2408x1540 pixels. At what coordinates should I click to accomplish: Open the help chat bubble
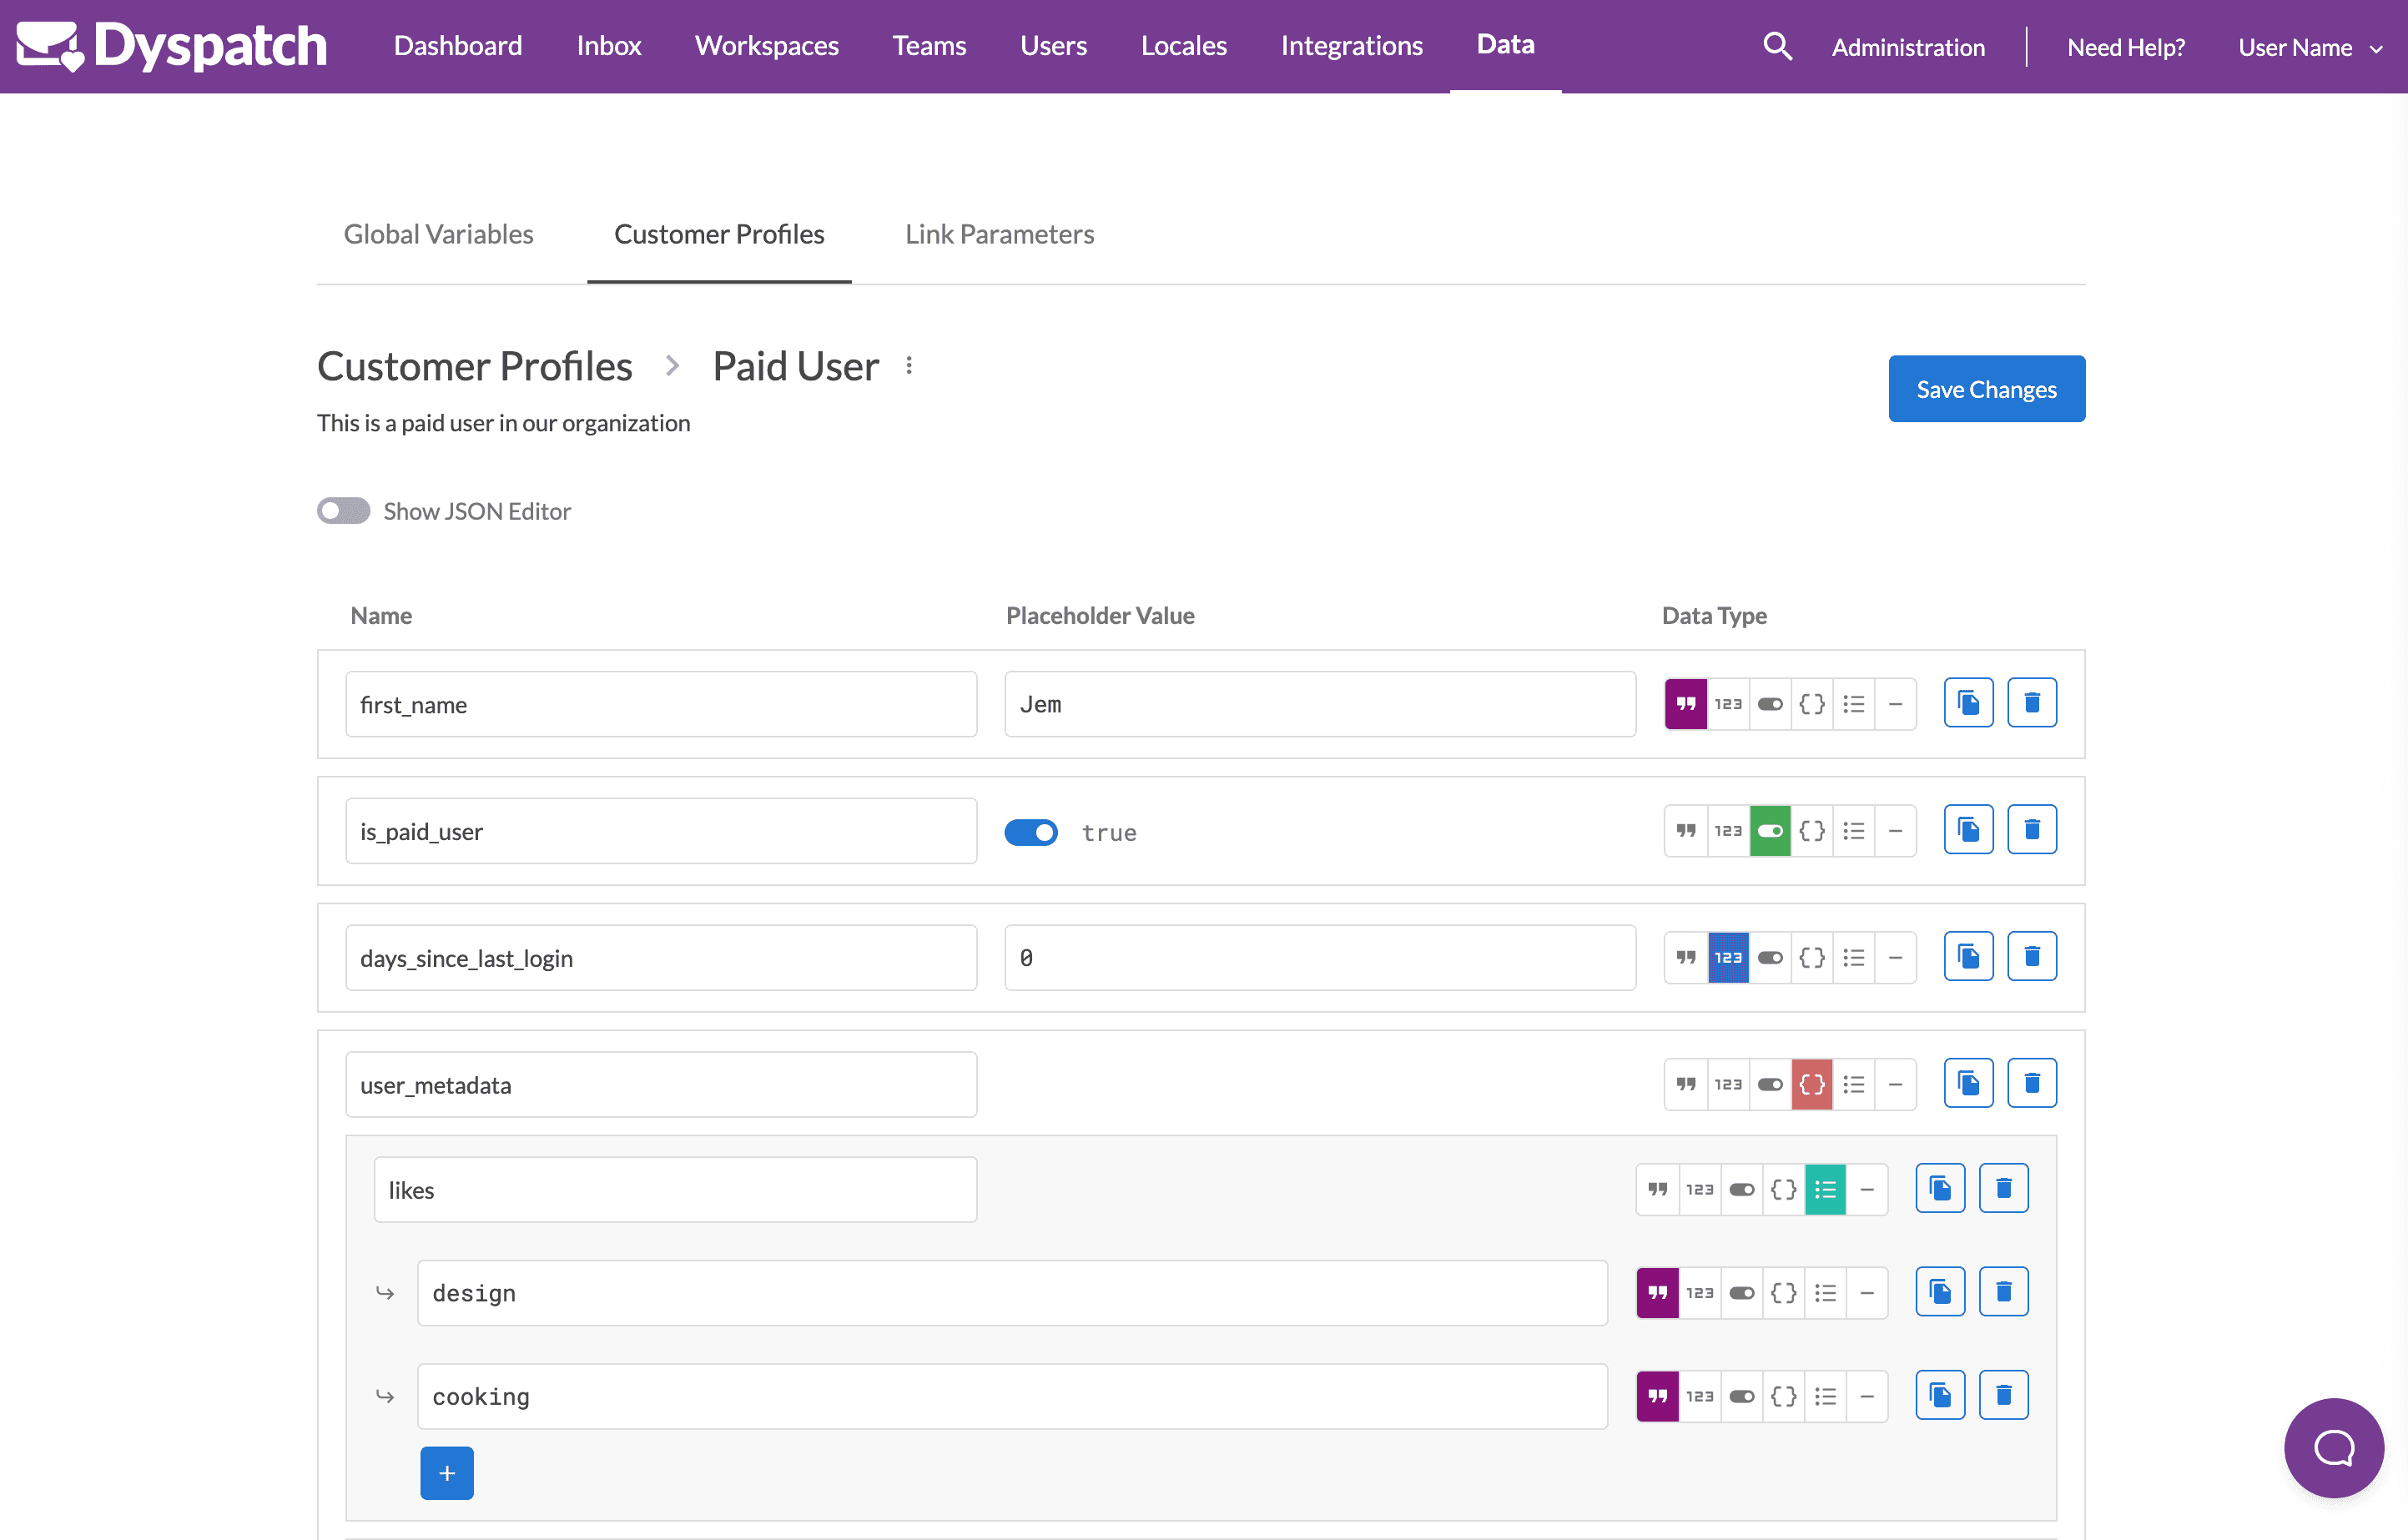(x=2334, y=1448)
